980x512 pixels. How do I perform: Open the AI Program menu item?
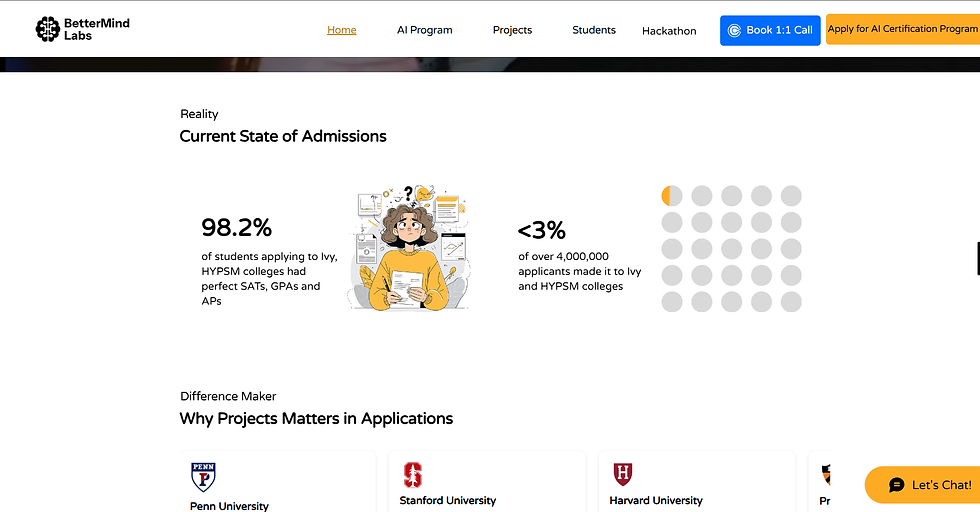424,30
